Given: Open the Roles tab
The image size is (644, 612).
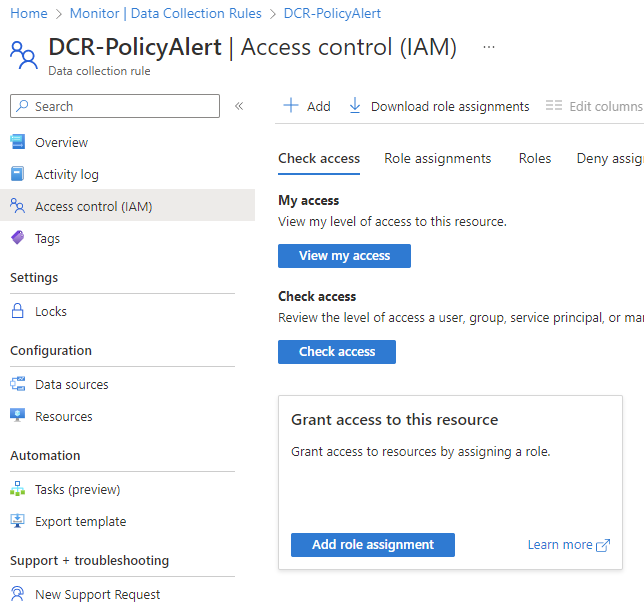Looking at the screenshot, I should coord(535,159).
